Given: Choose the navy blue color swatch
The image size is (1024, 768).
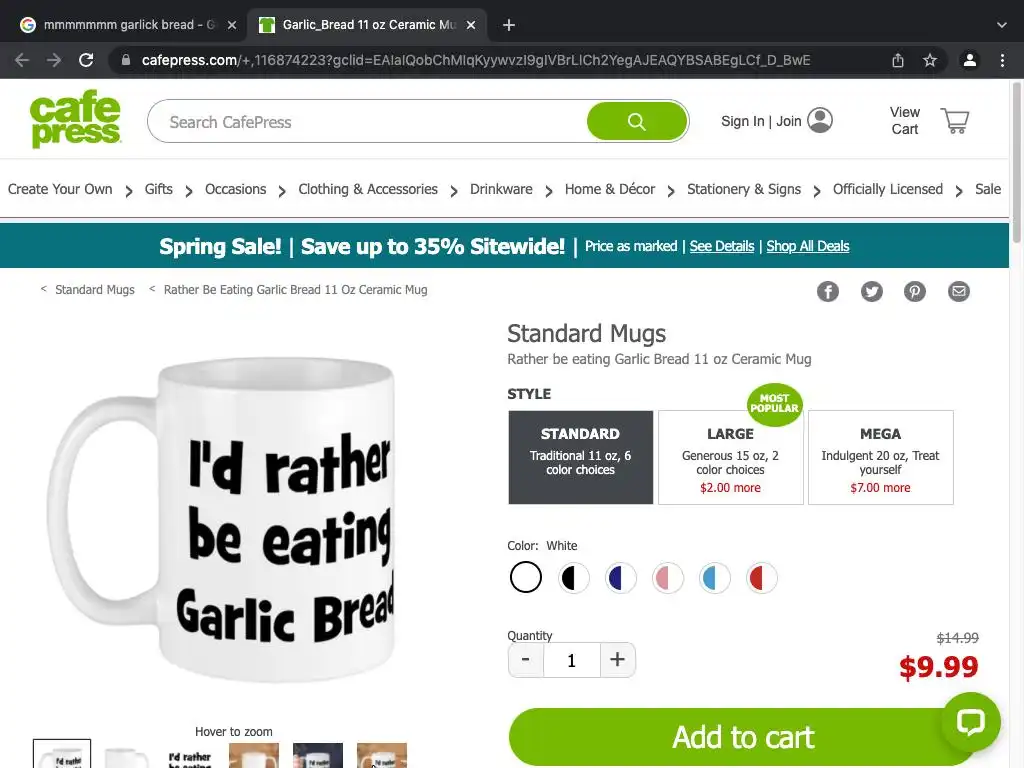Looking at the screenshot, I should (620, 578).
